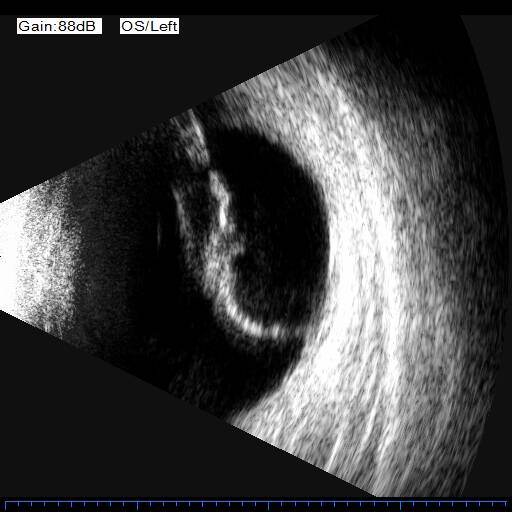Click the Gain:88dB label
Image resolution: width=512 pixels, height=512 pixels.
click(x=59, y=26)
